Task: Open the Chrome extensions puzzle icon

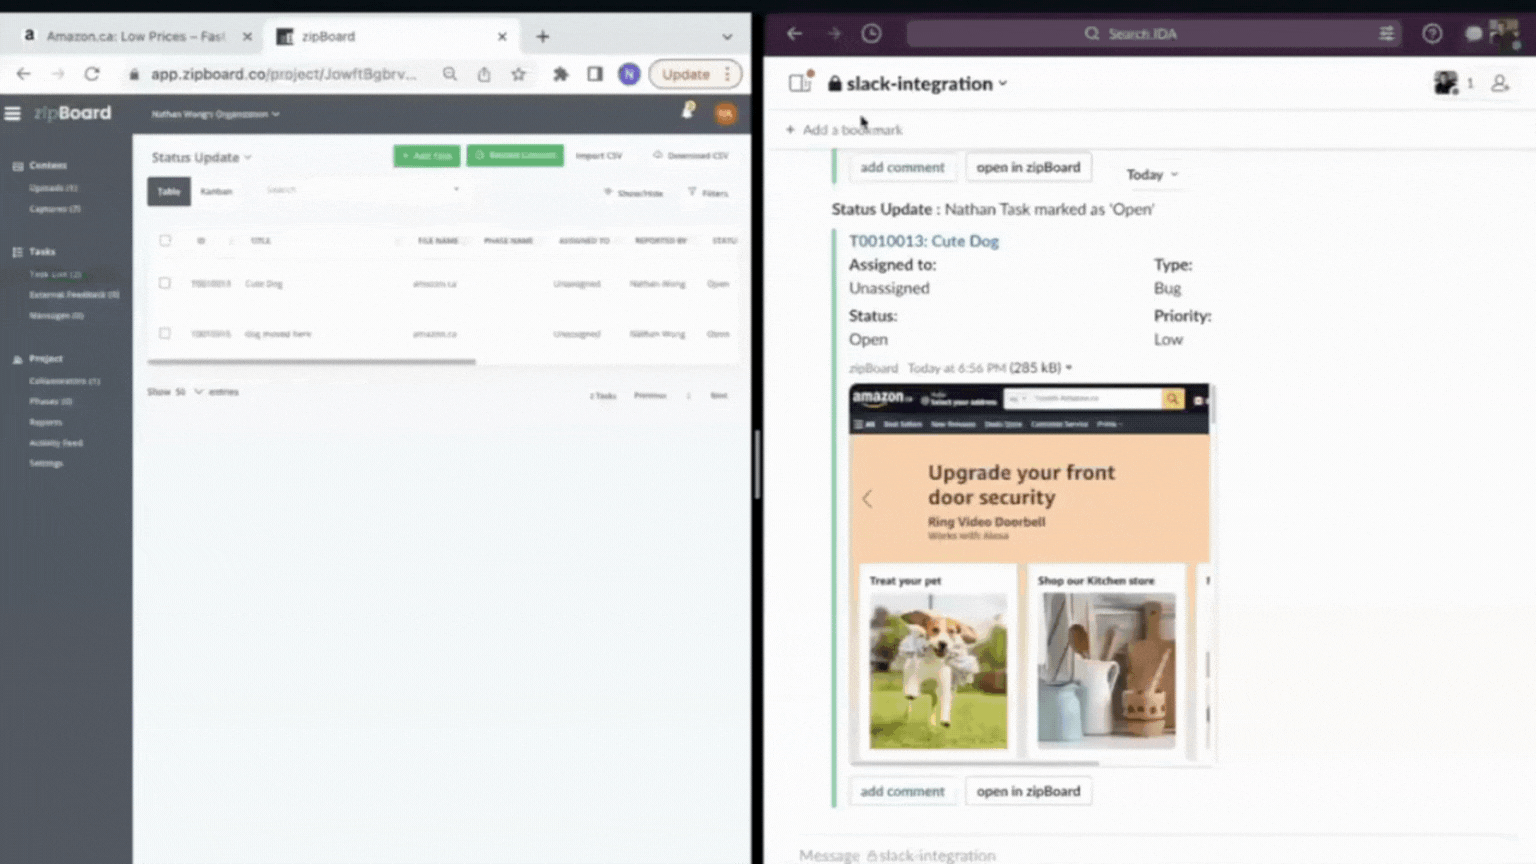Action: [x=560, y=74]
